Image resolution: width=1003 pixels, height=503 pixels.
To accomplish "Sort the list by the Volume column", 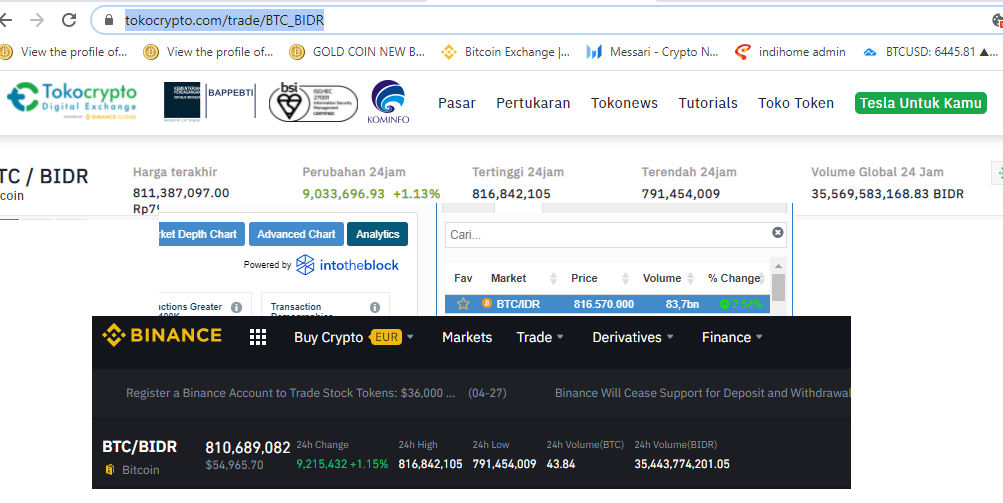I will pos(668,278).
